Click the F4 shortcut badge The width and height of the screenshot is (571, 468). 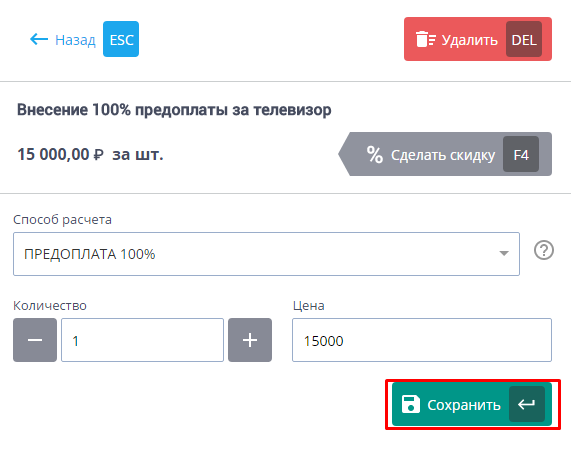tap(521, 154)
